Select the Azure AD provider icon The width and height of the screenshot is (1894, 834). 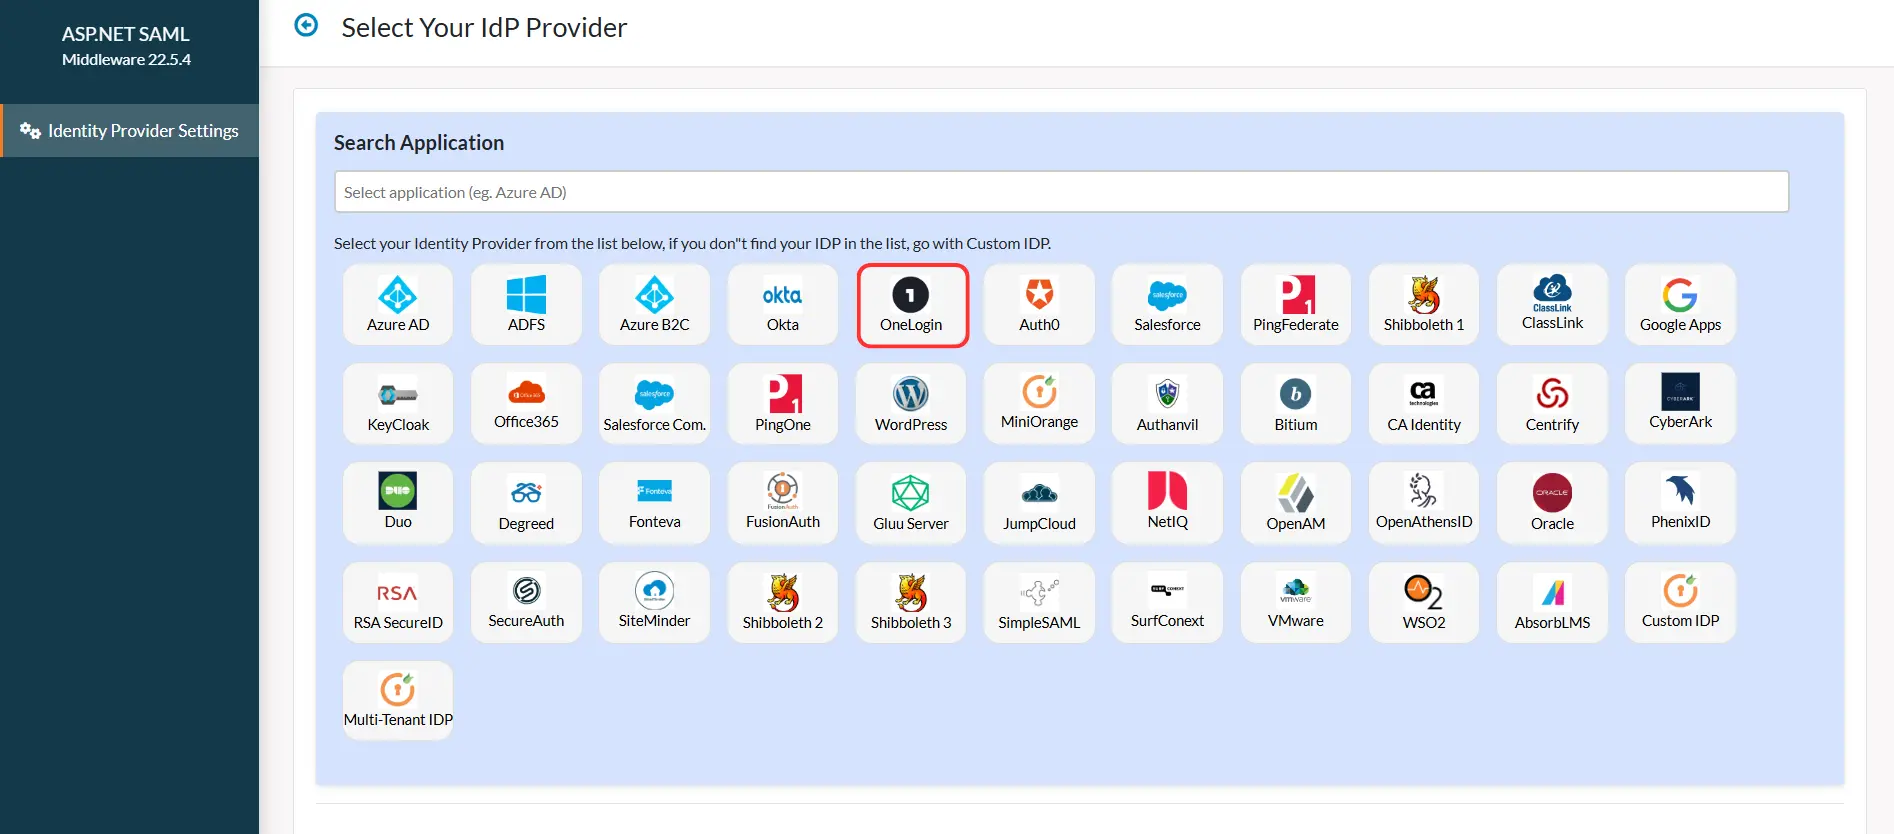coord(398,305)
